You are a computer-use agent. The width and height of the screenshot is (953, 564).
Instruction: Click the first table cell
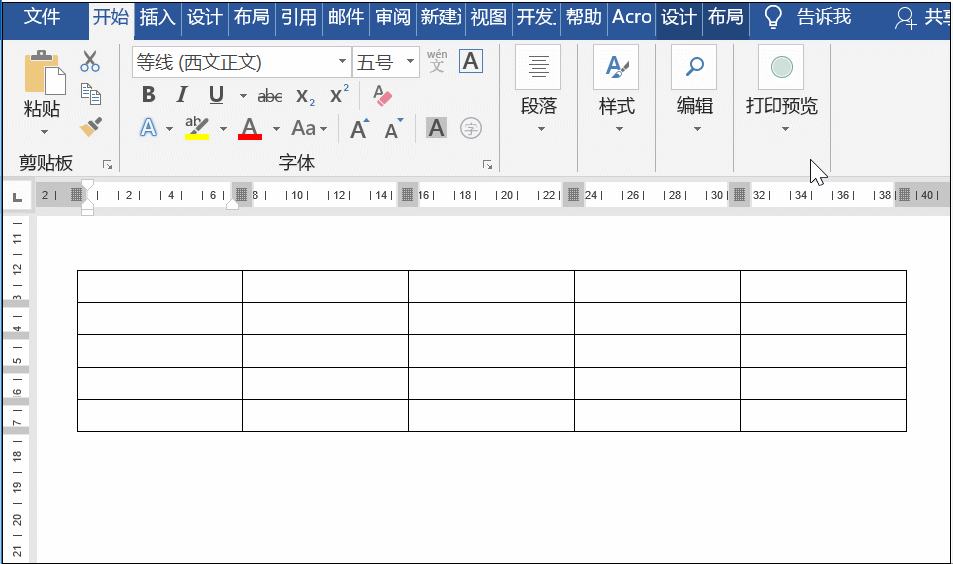[160, 287]
